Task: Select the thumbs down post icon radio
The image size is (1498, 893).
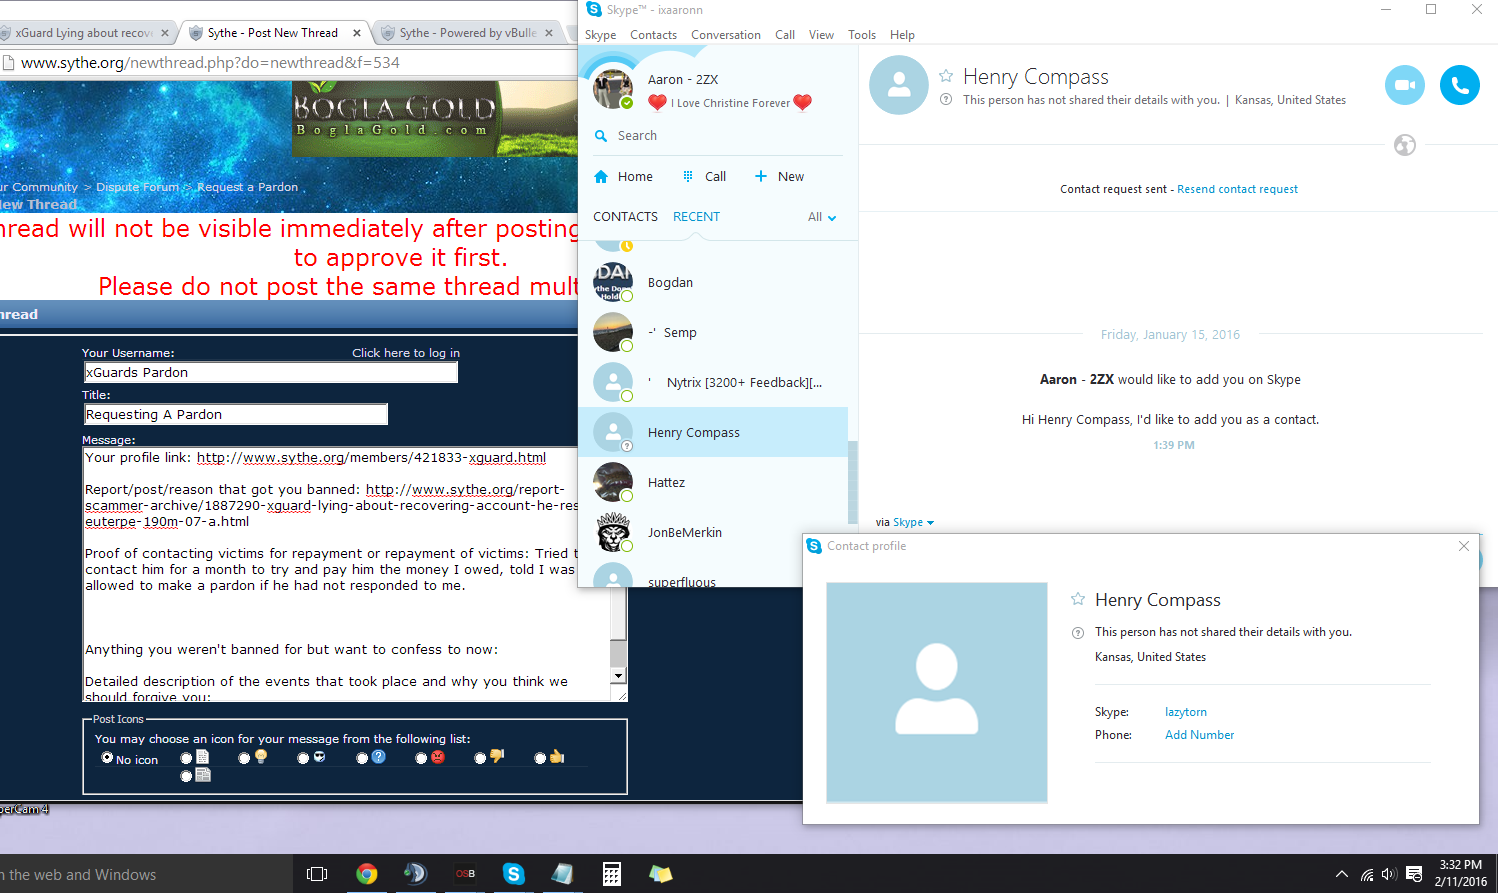Action: (480, 758)
